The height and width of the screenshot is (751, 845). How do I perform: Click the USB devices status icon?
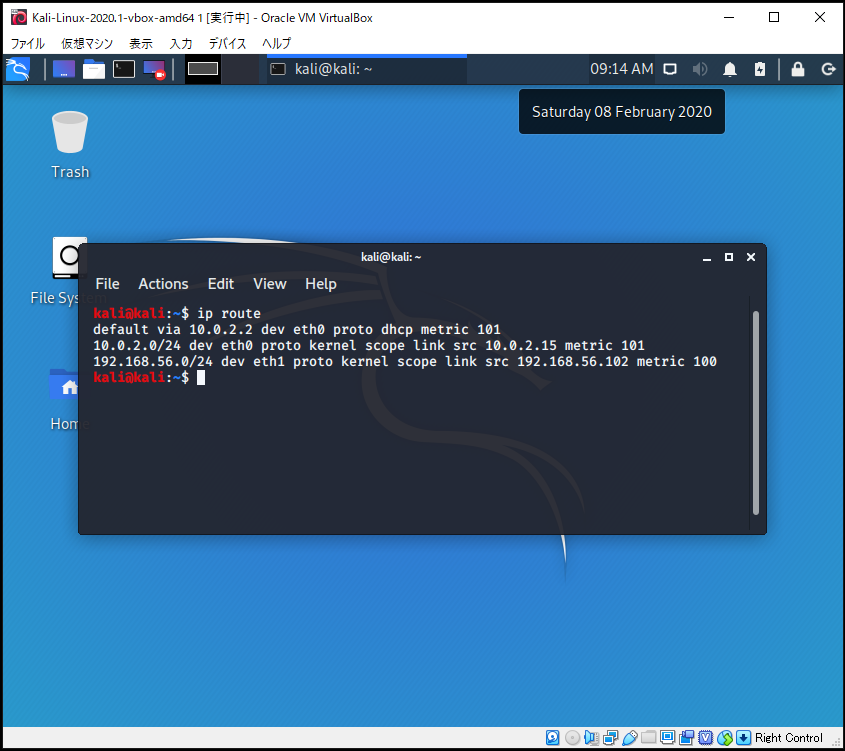(629, 738)
